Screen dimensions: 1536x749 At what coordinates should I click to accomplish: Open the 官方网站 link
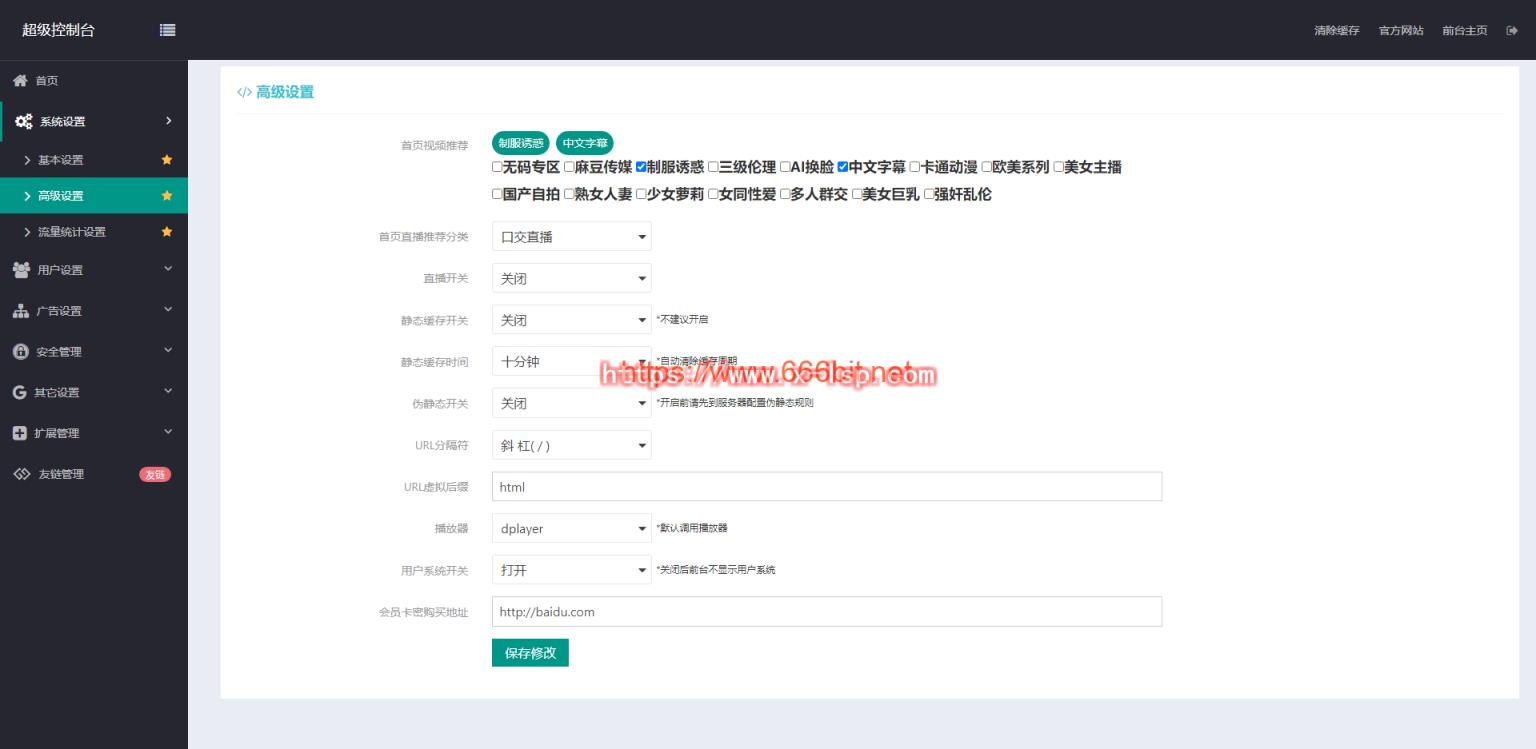click(1401, 31)
